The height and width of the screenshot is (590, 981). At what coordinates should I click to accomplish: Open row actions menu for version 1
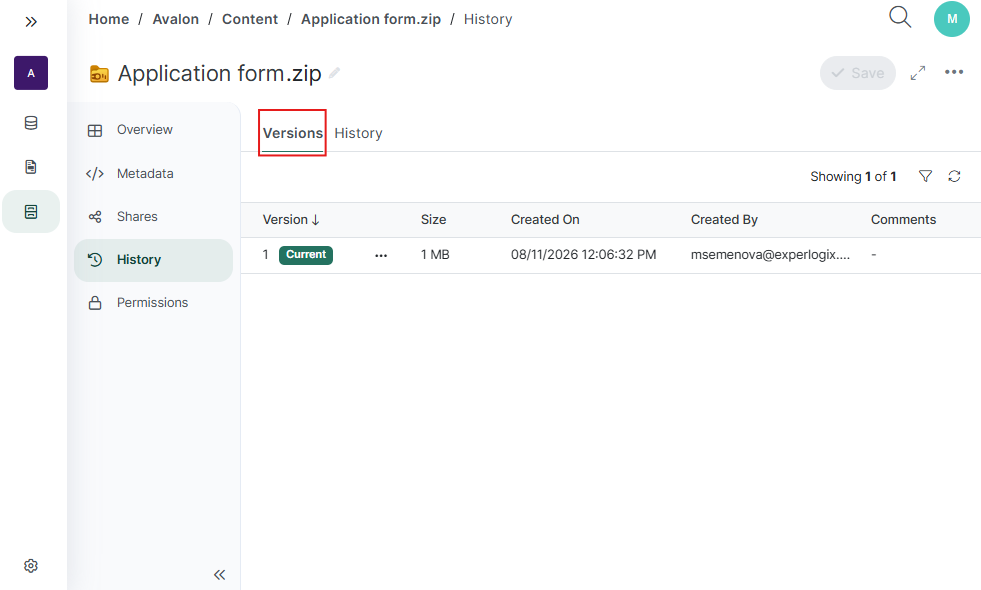tap(381, 255)
